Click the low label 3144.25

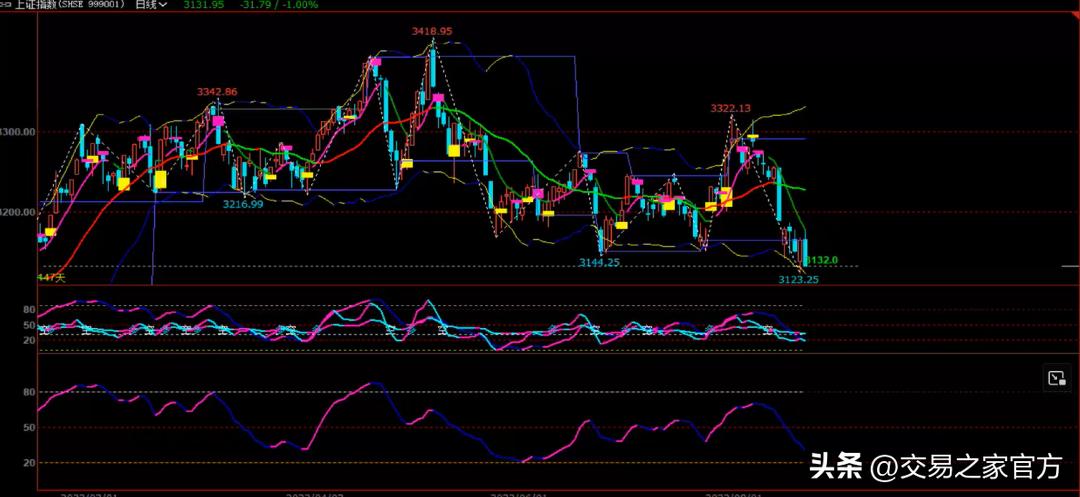[599, 262]
